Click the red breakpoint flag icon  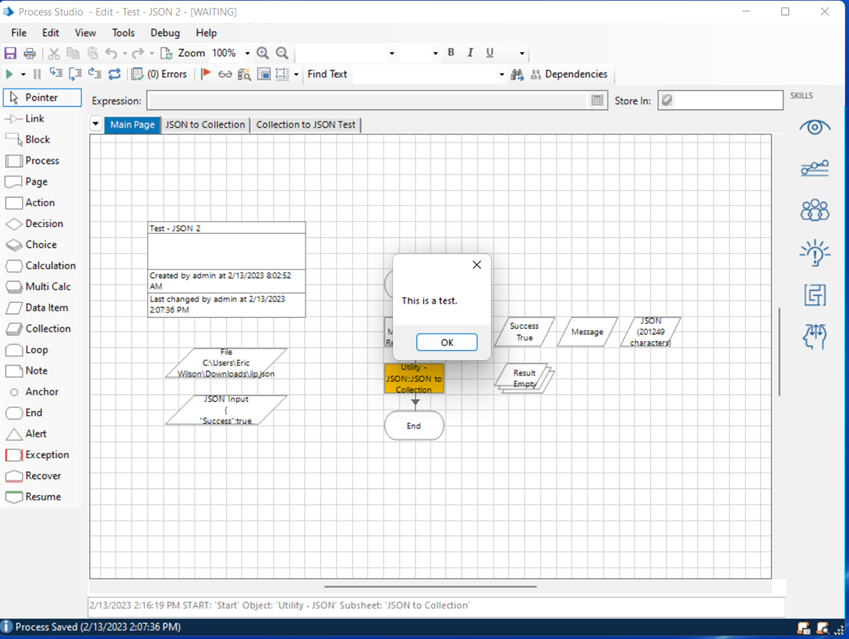[206, 74]
